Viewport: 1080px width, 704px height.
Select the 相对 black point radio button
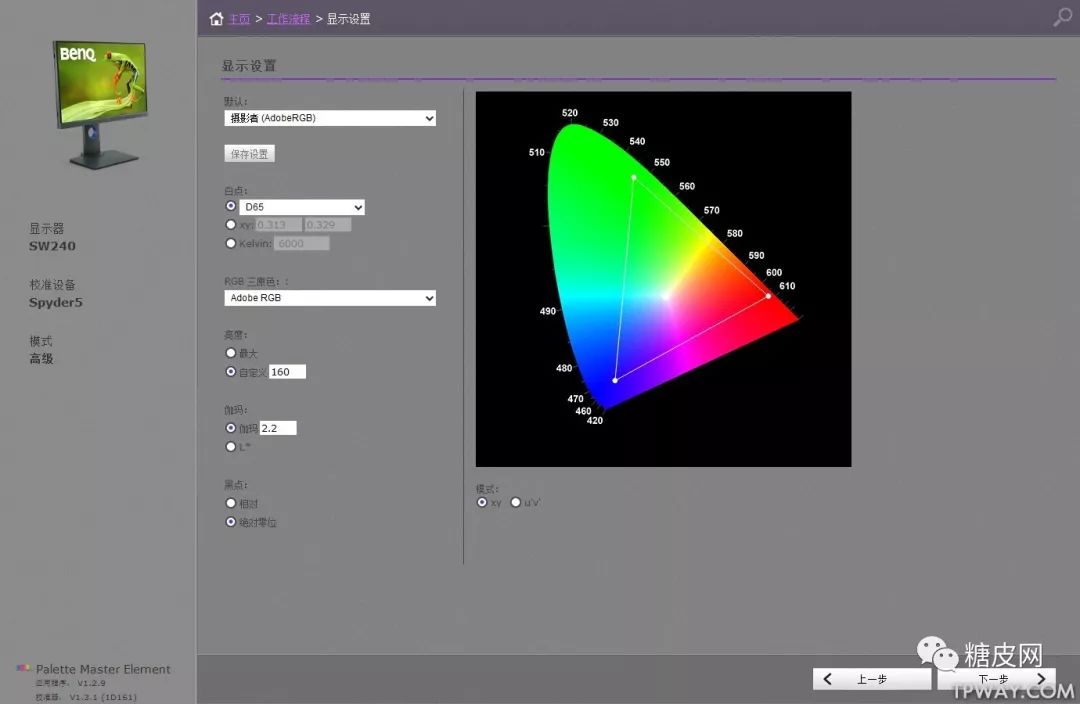(x=231, y=503)
